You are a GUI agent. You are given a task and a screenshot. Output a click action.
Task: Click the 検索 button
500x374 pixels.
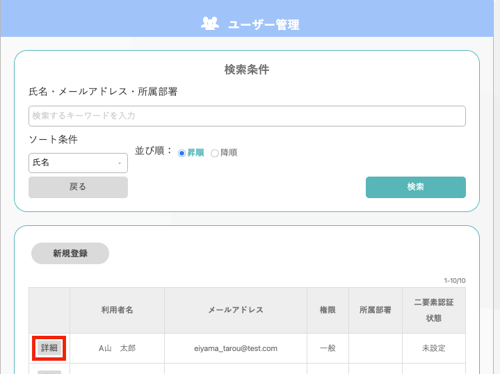click(x=416, y=187)
